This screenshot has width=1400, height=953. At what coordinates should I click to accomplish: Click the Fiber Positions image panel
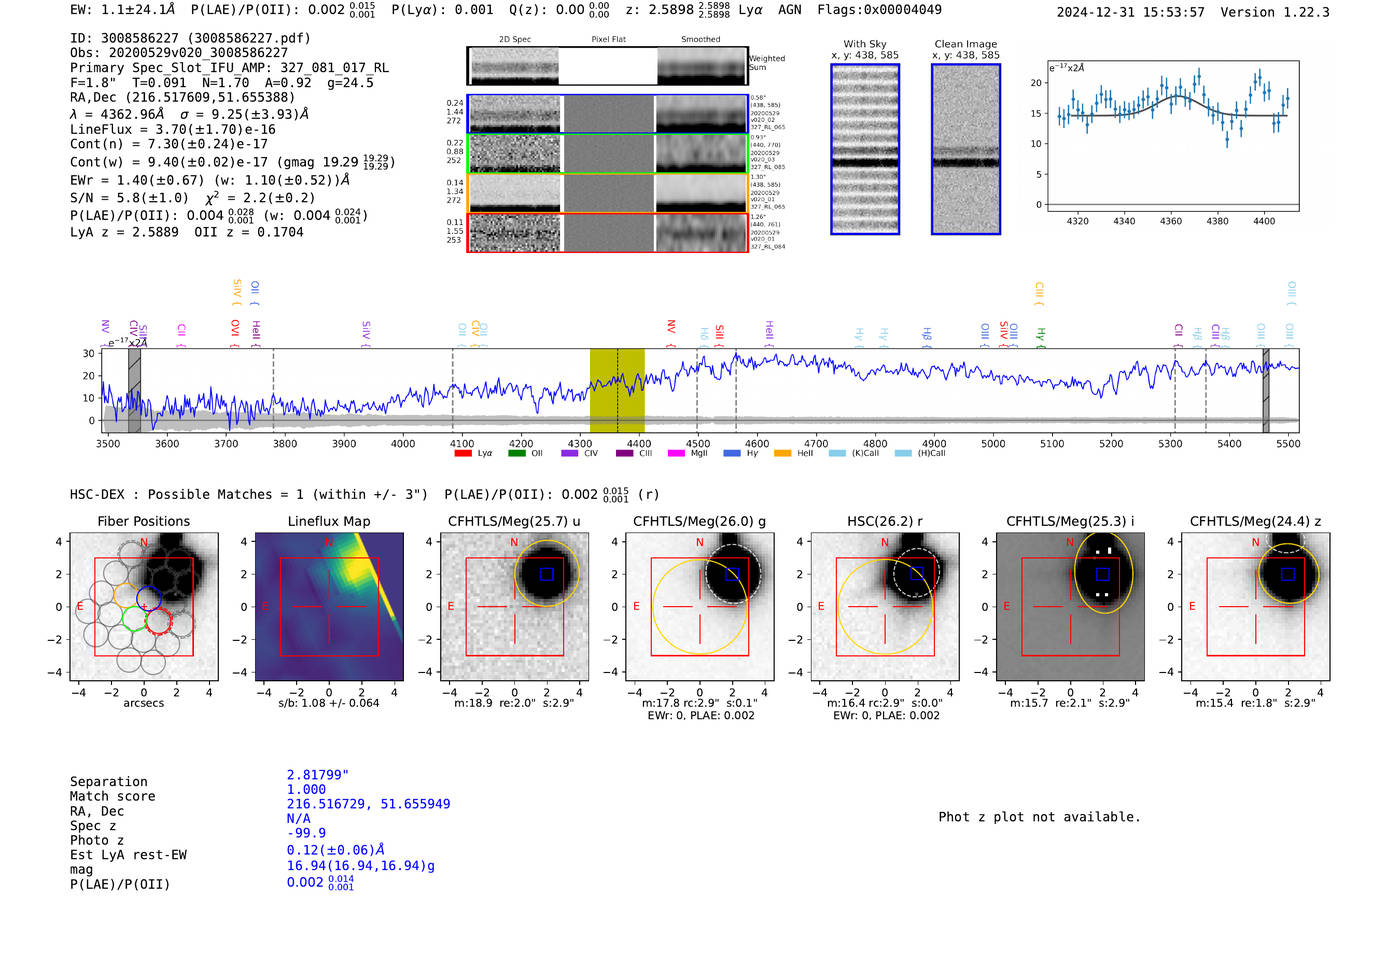(144, 607)
